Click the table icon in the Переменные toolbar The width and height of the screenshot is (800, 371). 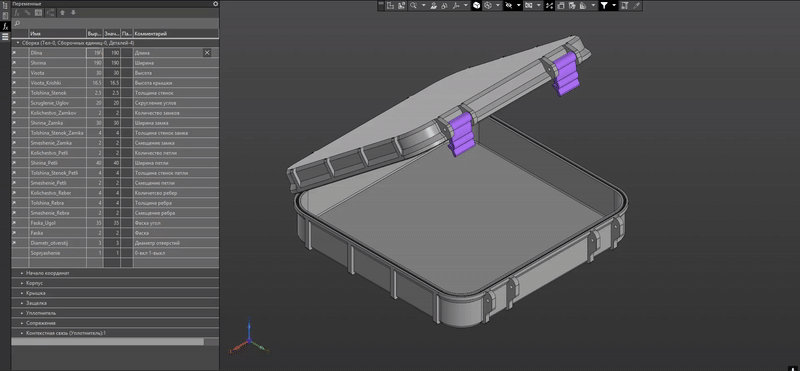(x=38, y=13)
